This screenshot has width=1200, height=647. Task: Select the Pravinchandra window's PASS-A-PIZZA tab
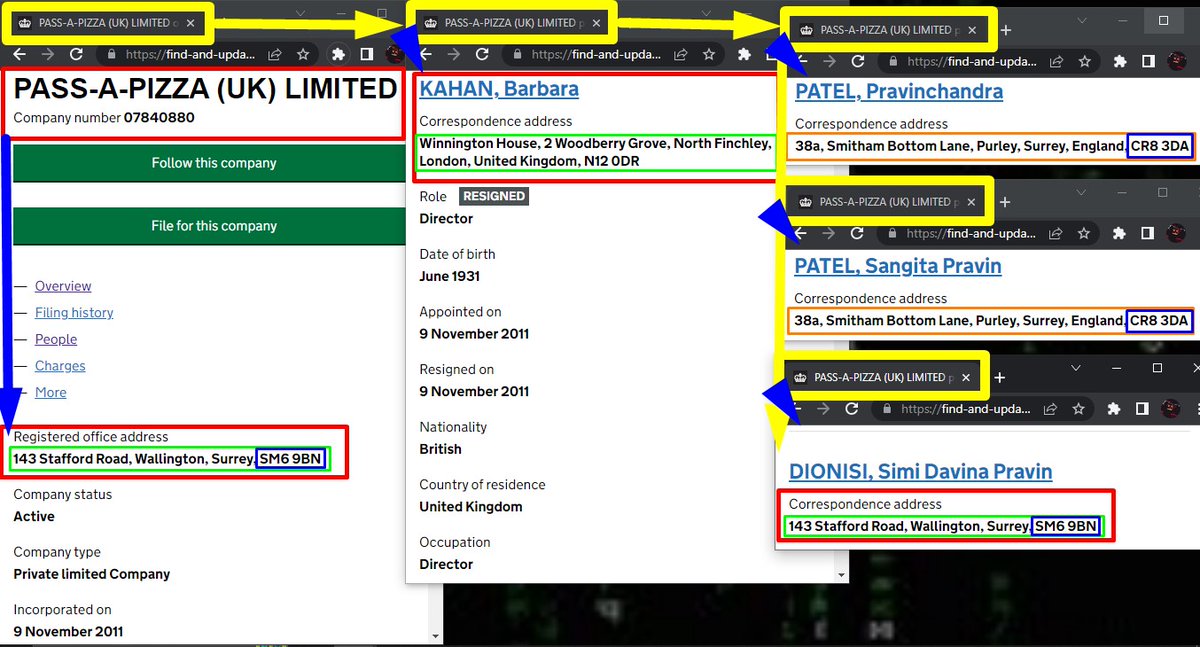[889, 30]
